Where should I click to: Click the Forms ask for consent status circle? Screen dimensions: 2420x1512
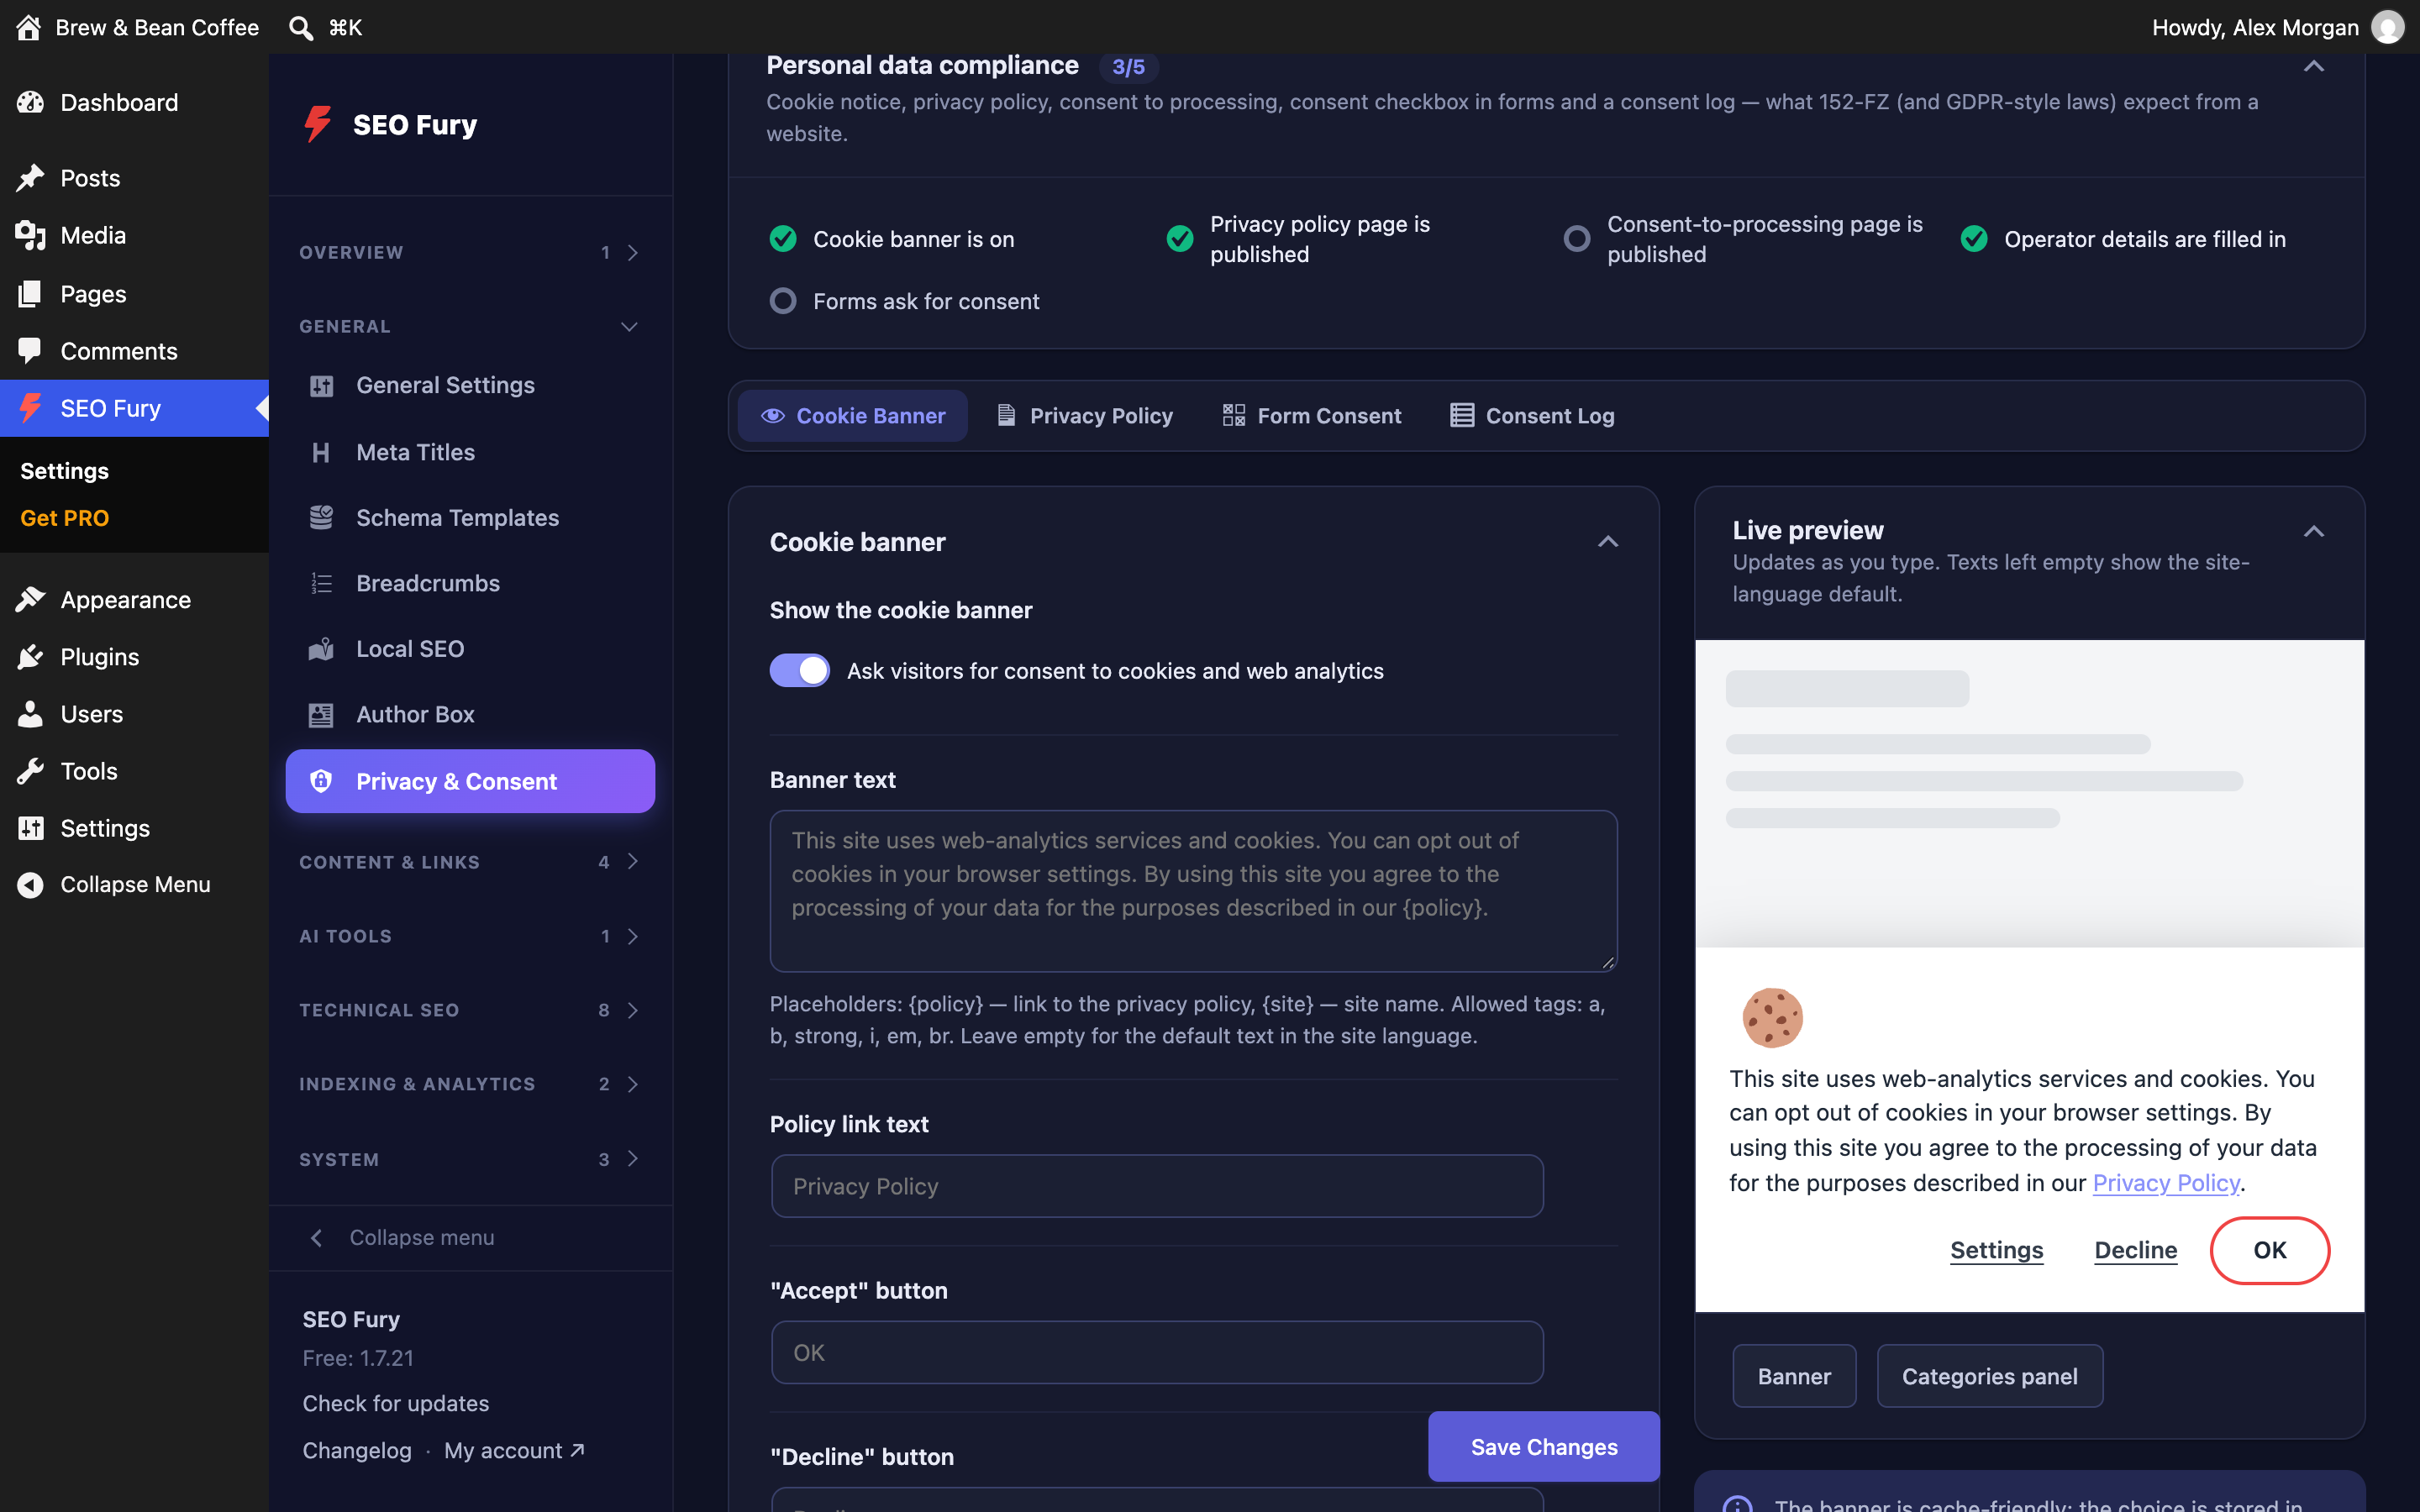pyautogui.click(x=783, y=301)
